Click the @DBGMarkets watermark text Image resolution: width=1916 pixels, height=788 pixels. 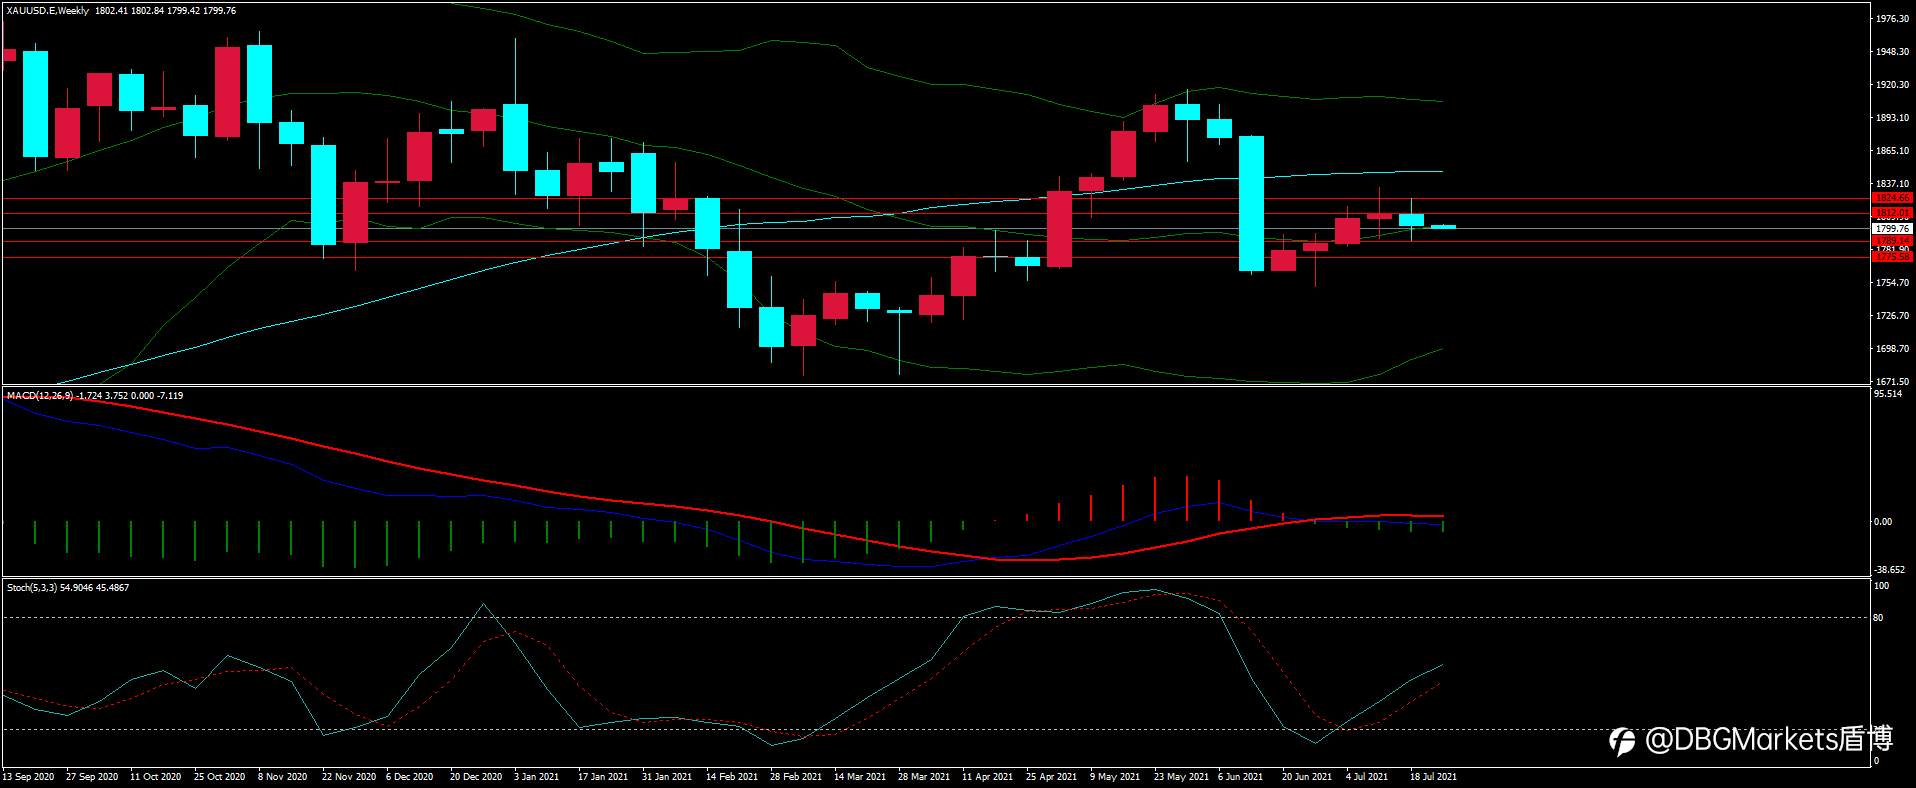click(1769, 740)
